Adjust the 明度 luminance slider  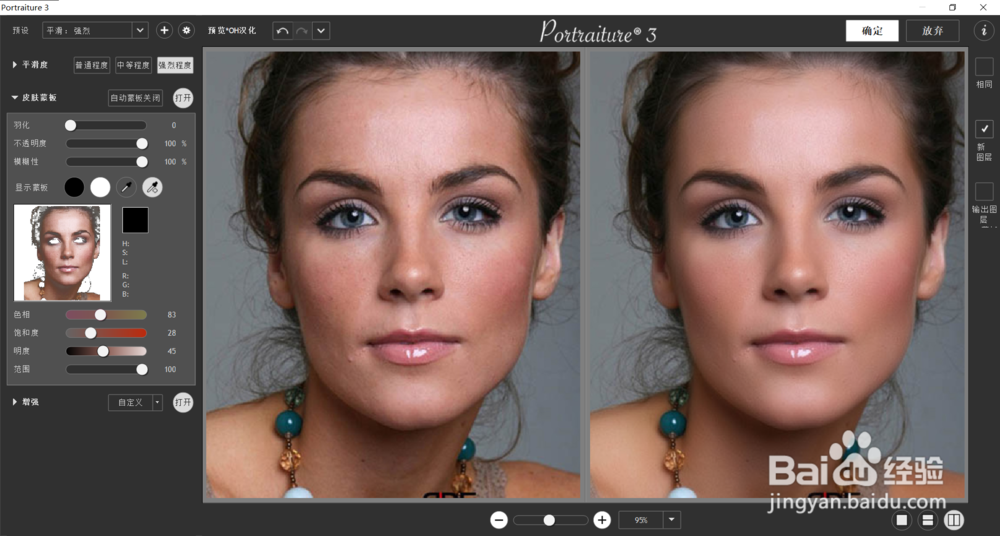point(106,351)
